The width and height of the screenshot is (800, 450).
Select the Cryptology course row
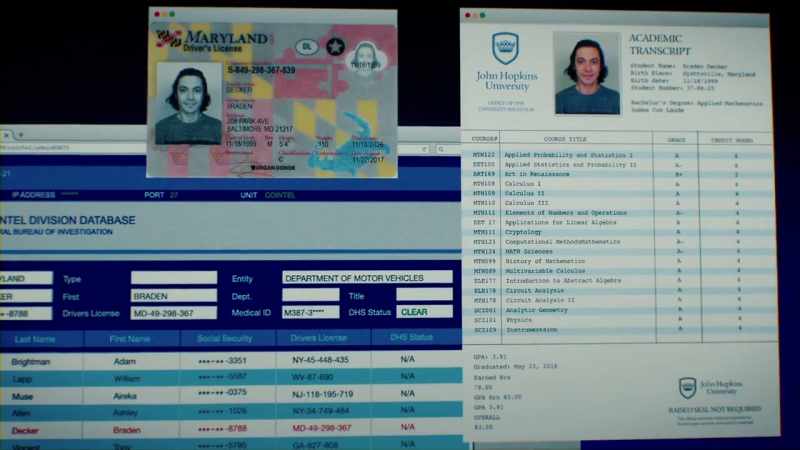[x=621, y=232]
